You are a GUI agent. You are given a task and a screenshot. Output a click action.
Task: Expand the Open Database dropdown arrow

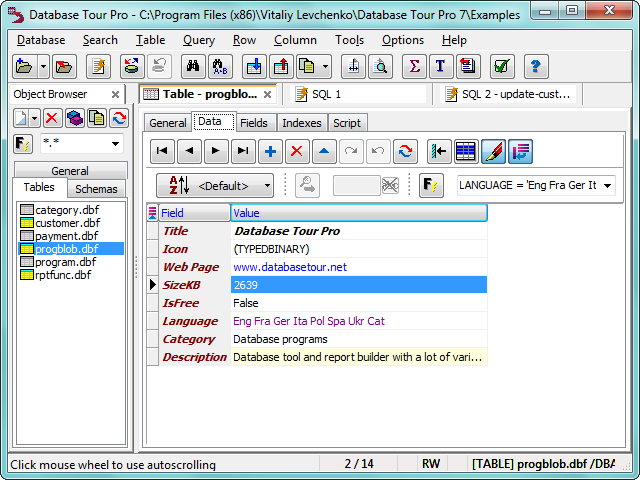click(x=43, y=66)
